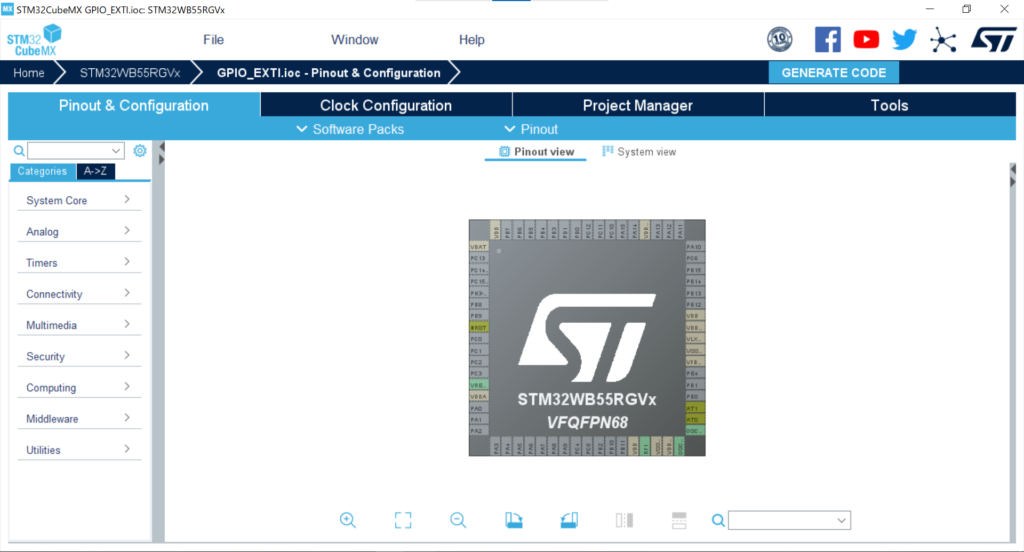Click GPIO_EXTI.ioc breadcrumb

[x=328, y=73]
